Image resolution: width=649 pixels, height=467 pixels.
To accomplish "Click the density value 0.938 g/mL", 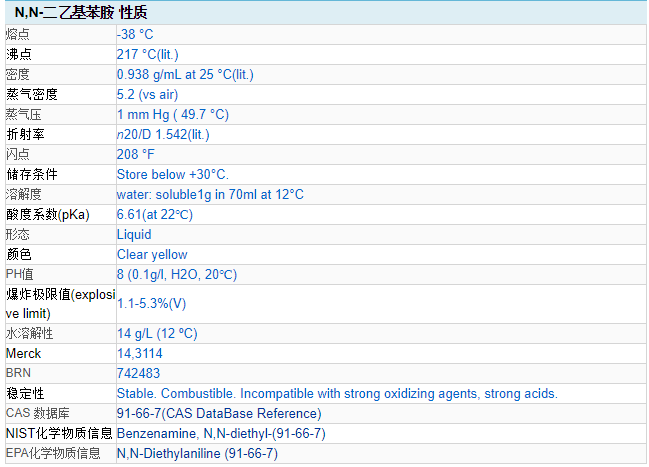I will (185, 74).
